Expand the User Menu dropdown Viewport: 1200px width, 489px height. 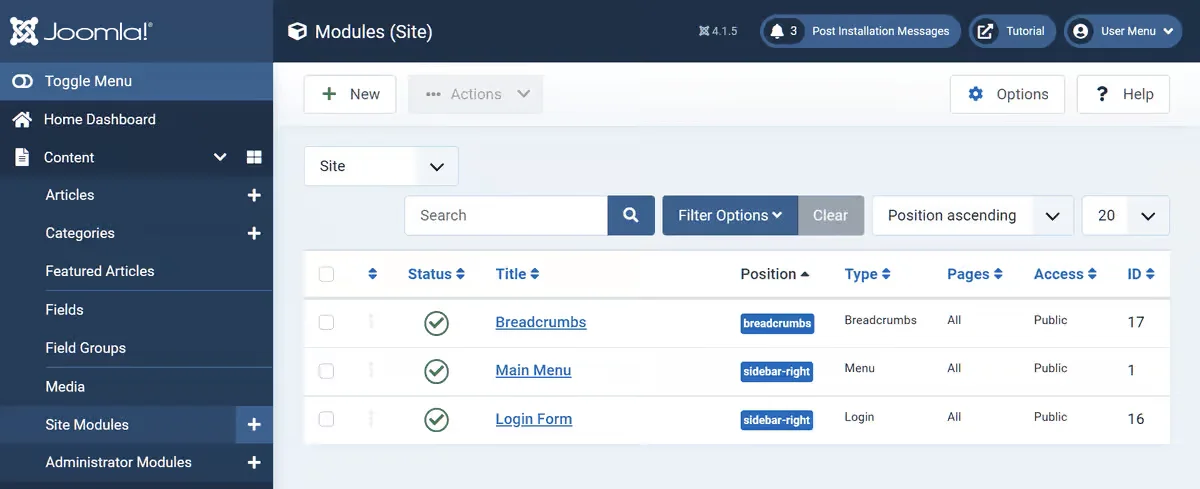tap(1123, 31)
